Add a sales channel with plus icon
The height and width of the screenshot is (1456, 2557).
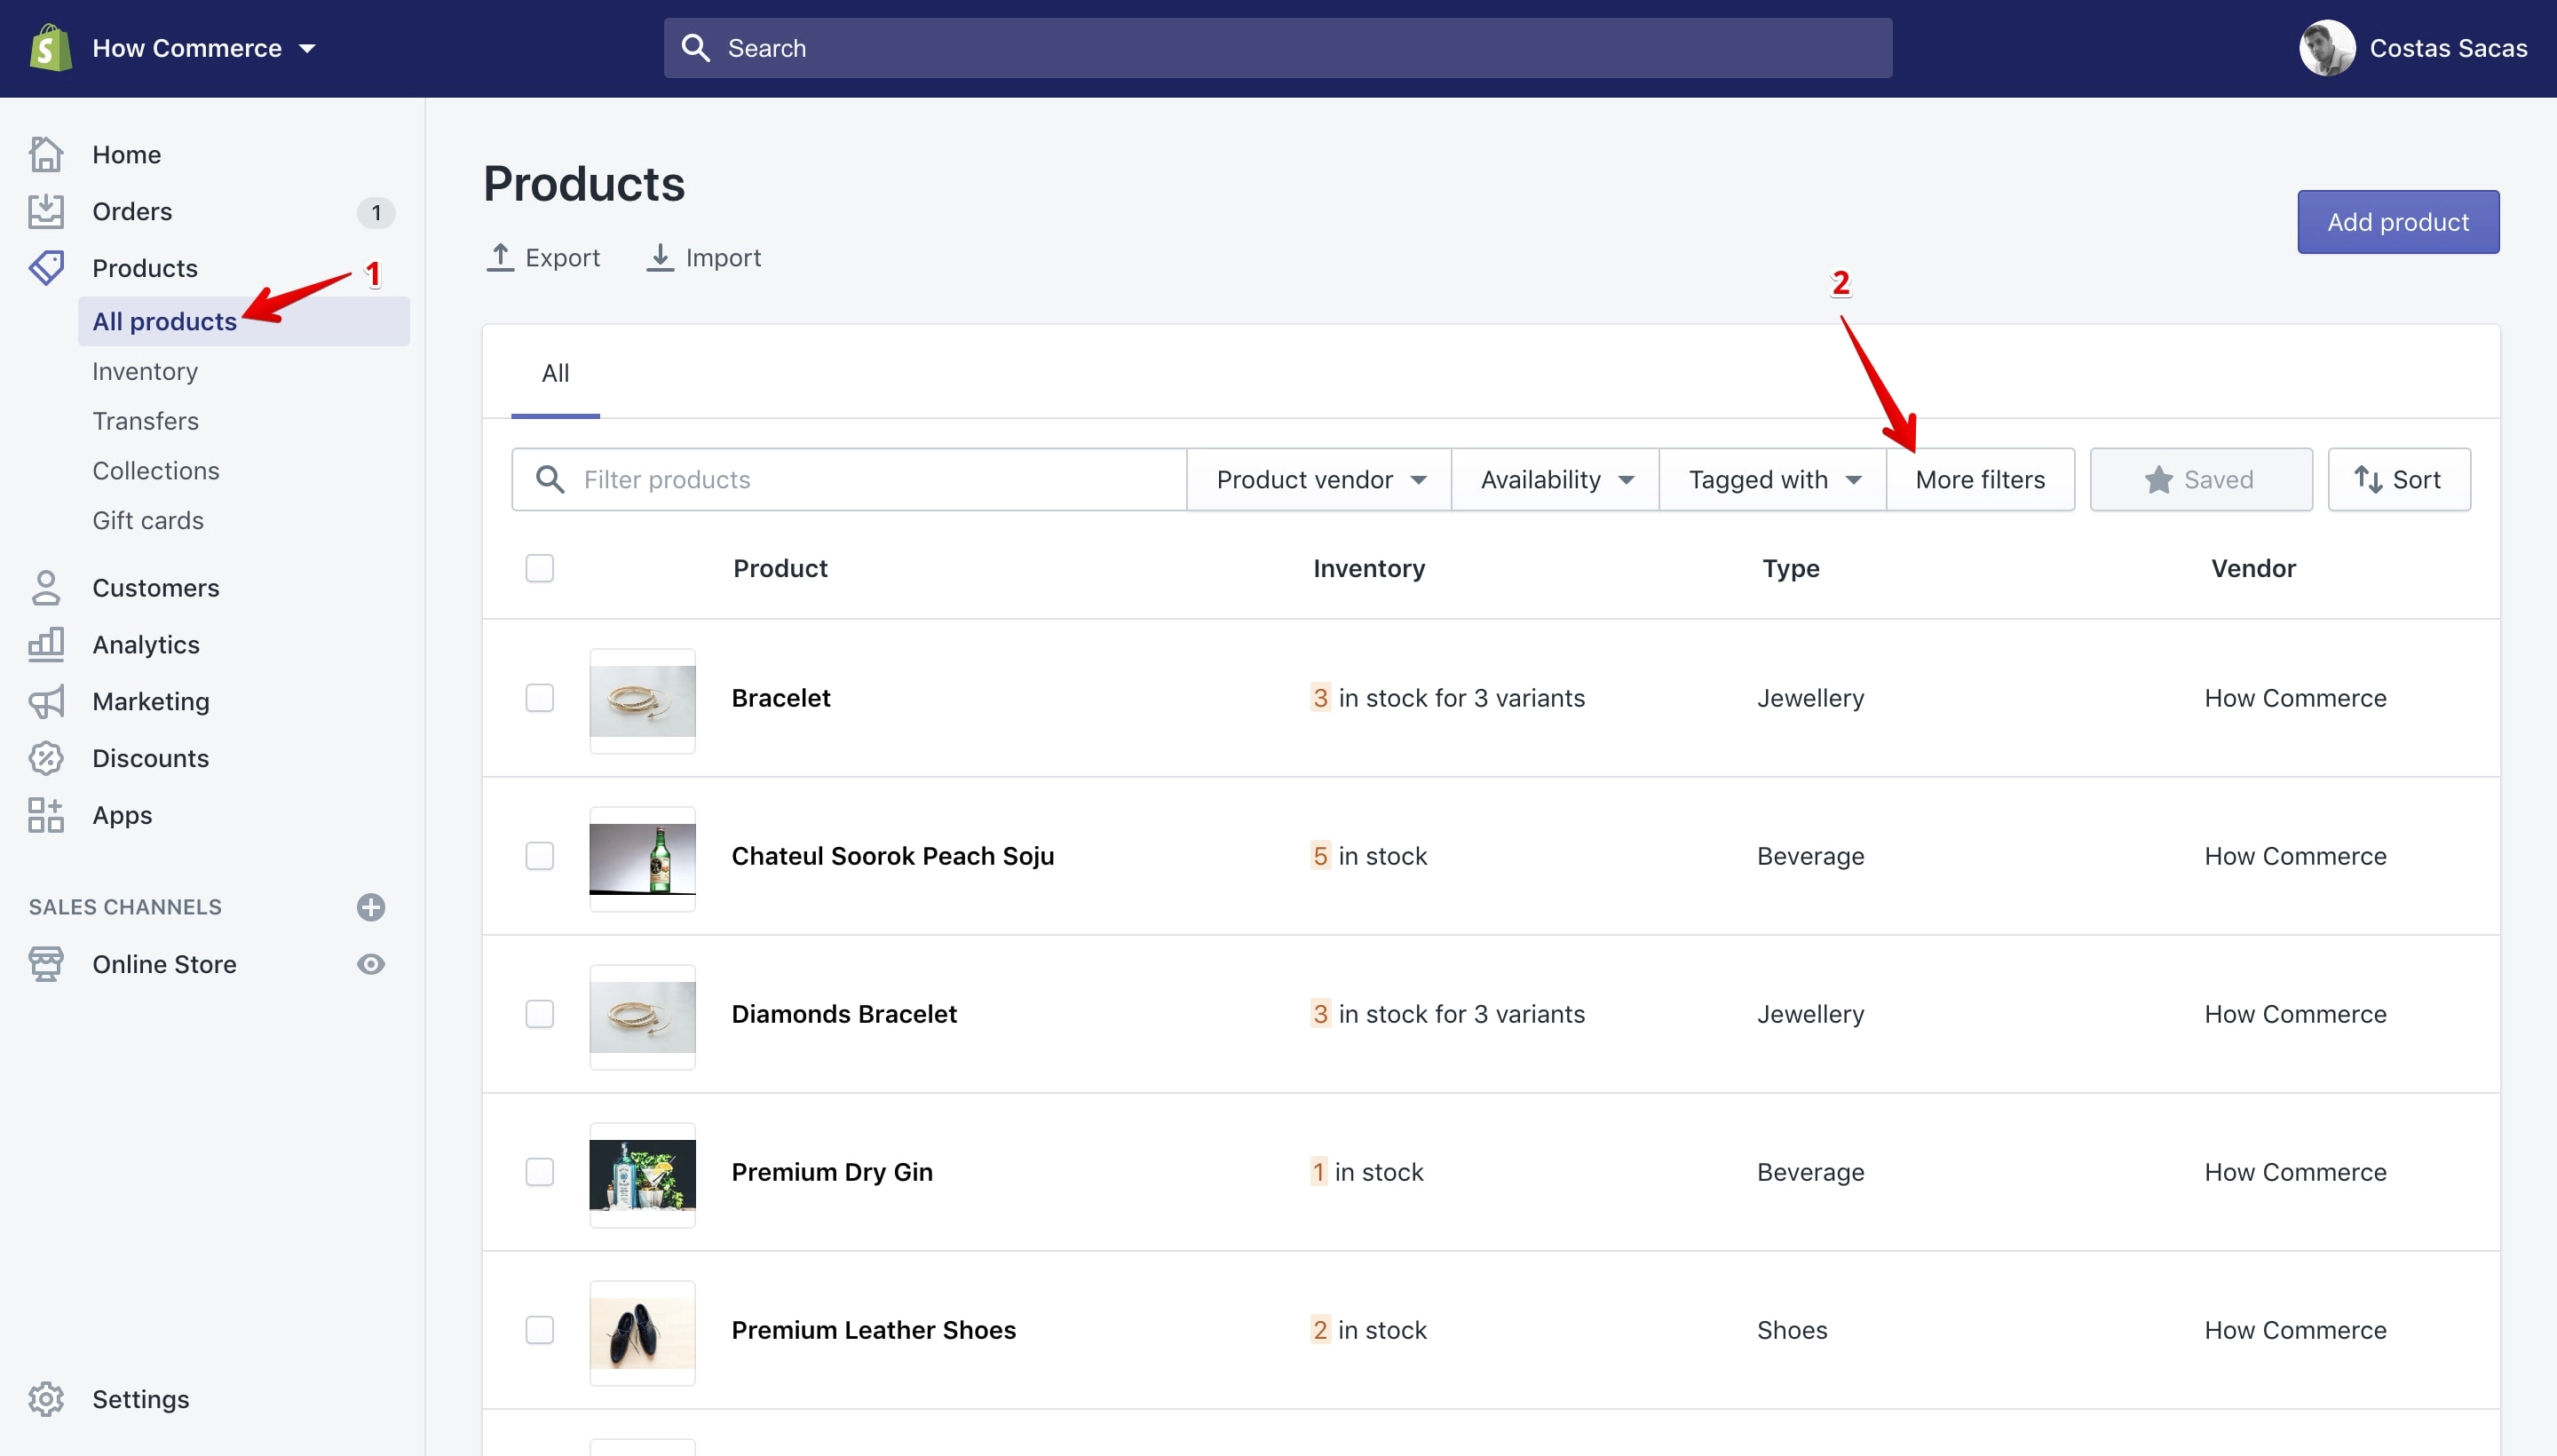pyautogui.click(x=371, y=907)
